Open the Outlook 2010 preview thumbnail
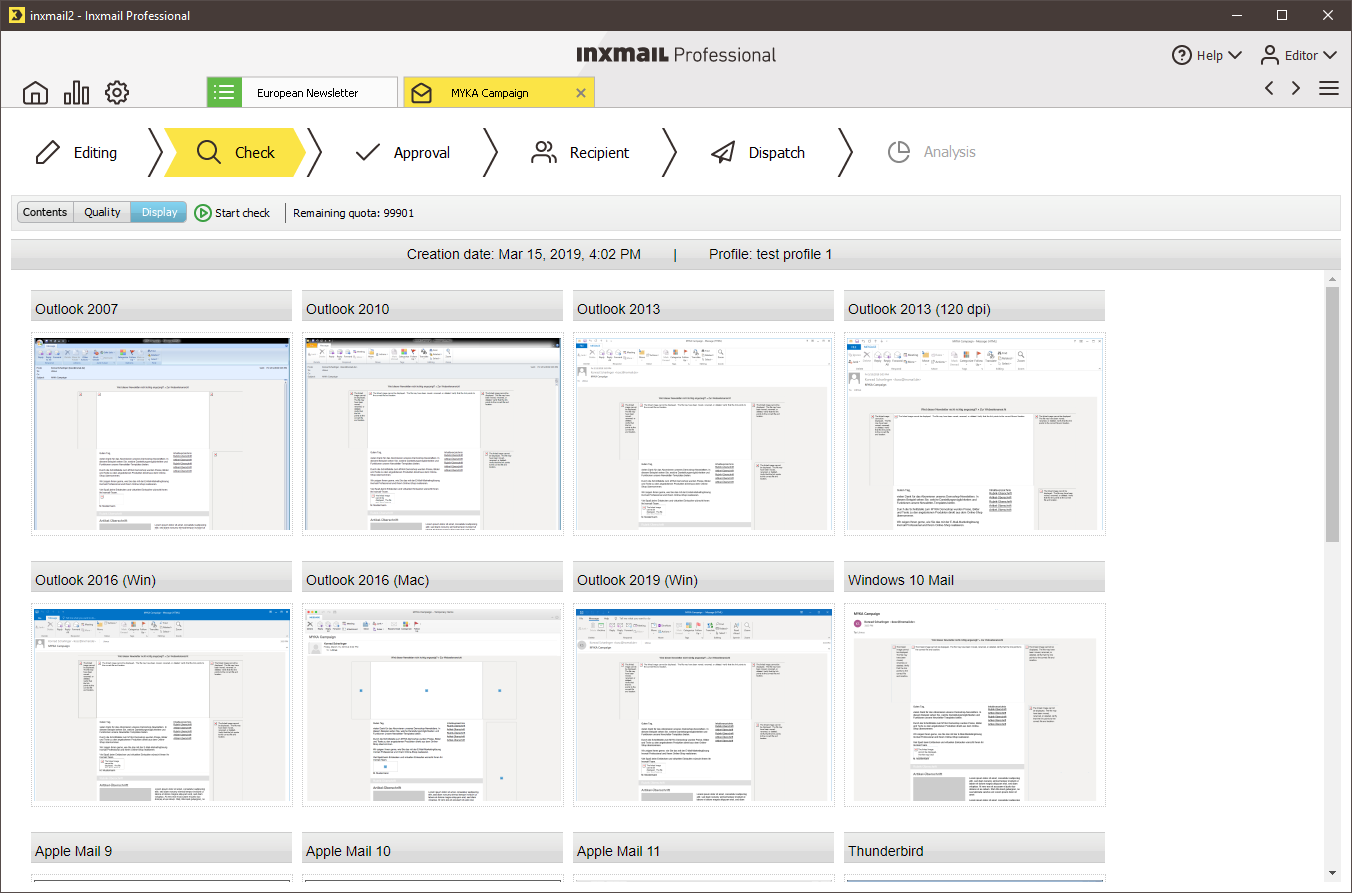Viewport: 1352px width, 893px height. point(433,433)
